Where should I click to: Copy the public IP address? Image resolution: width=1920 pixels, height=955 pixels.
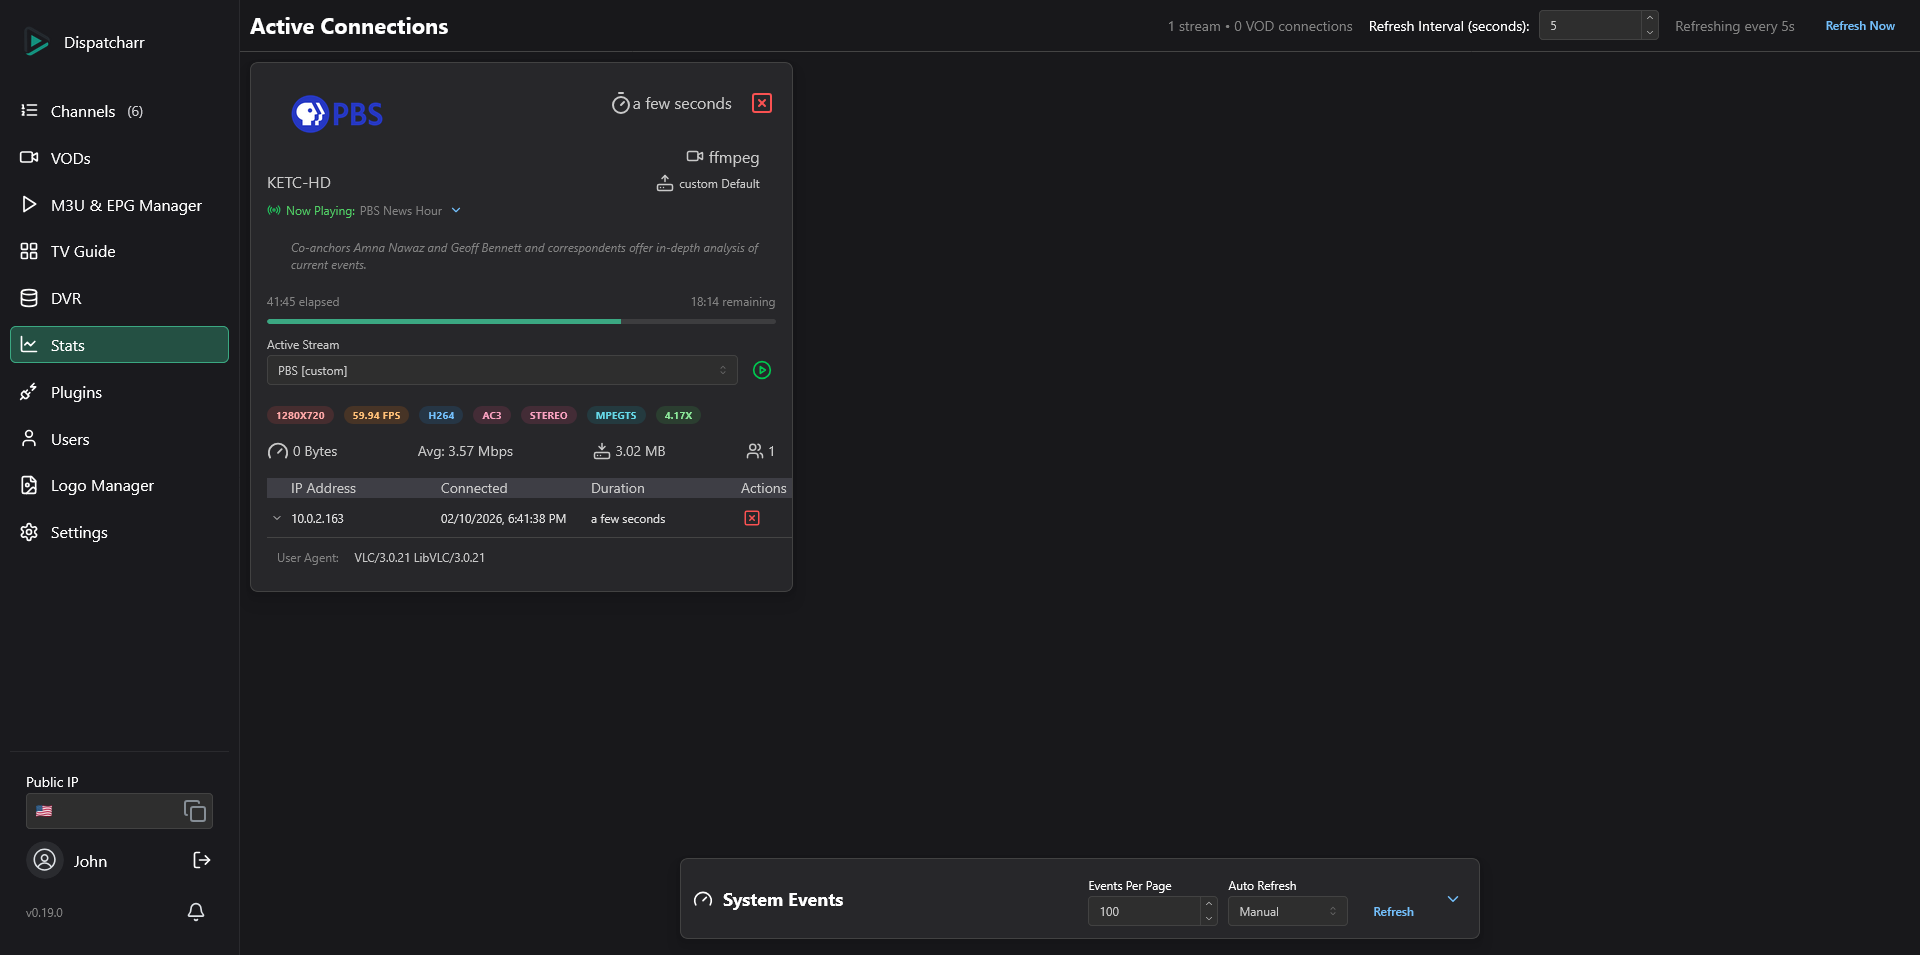tap(195, 811)
